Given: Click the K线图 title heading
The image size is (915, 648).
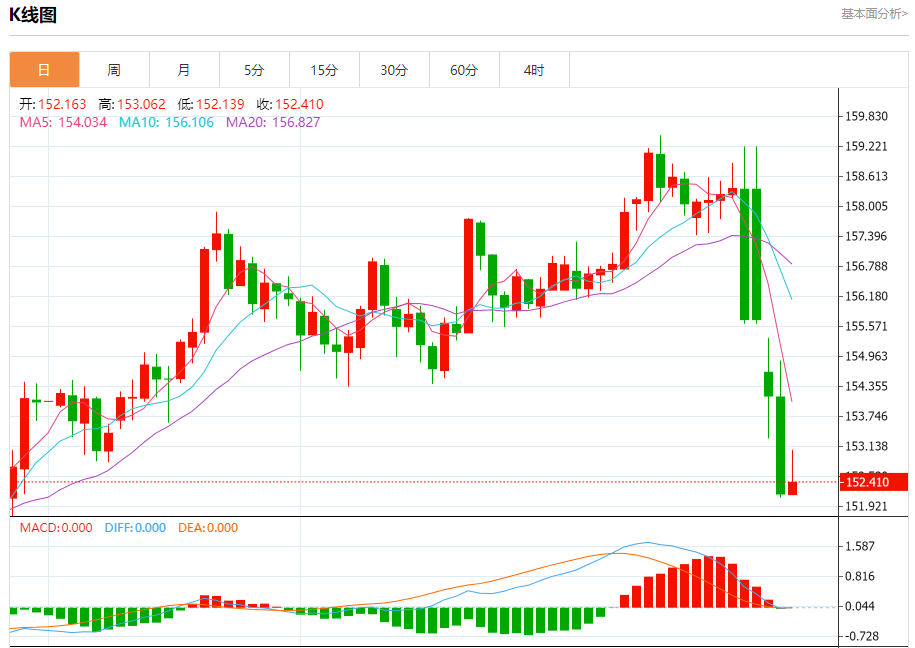Looking at the screenshot, I should click(x=33, y=15).
